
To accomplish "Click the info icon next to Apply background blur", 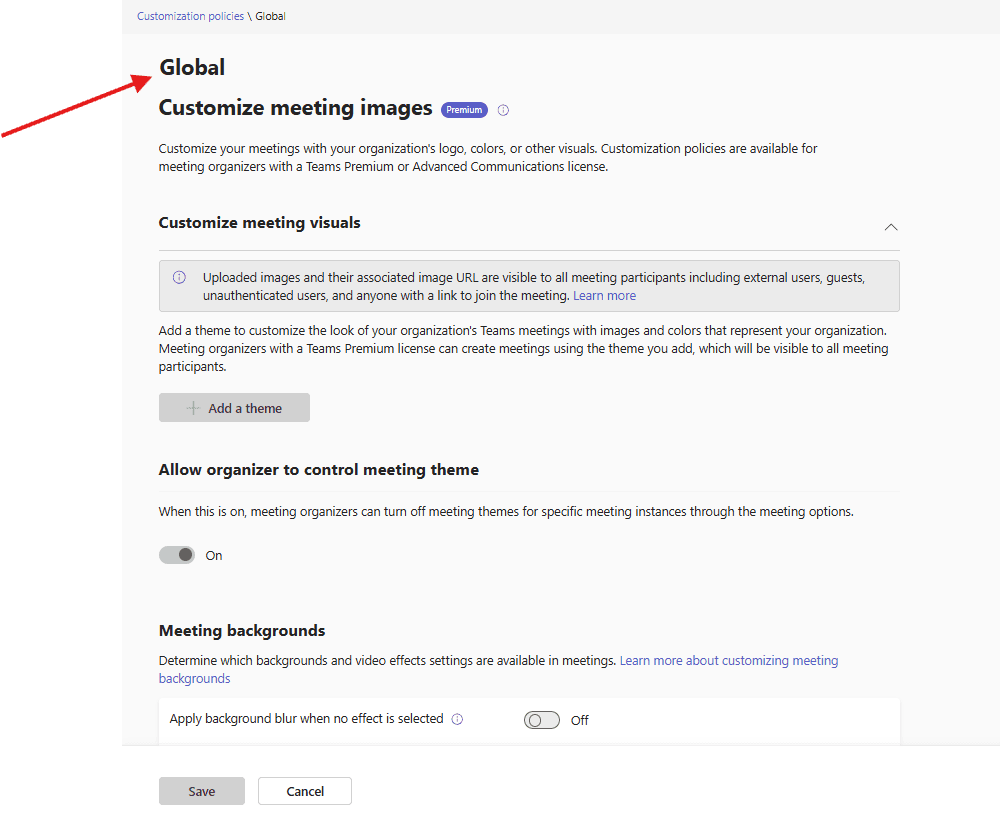I will 457,719.
